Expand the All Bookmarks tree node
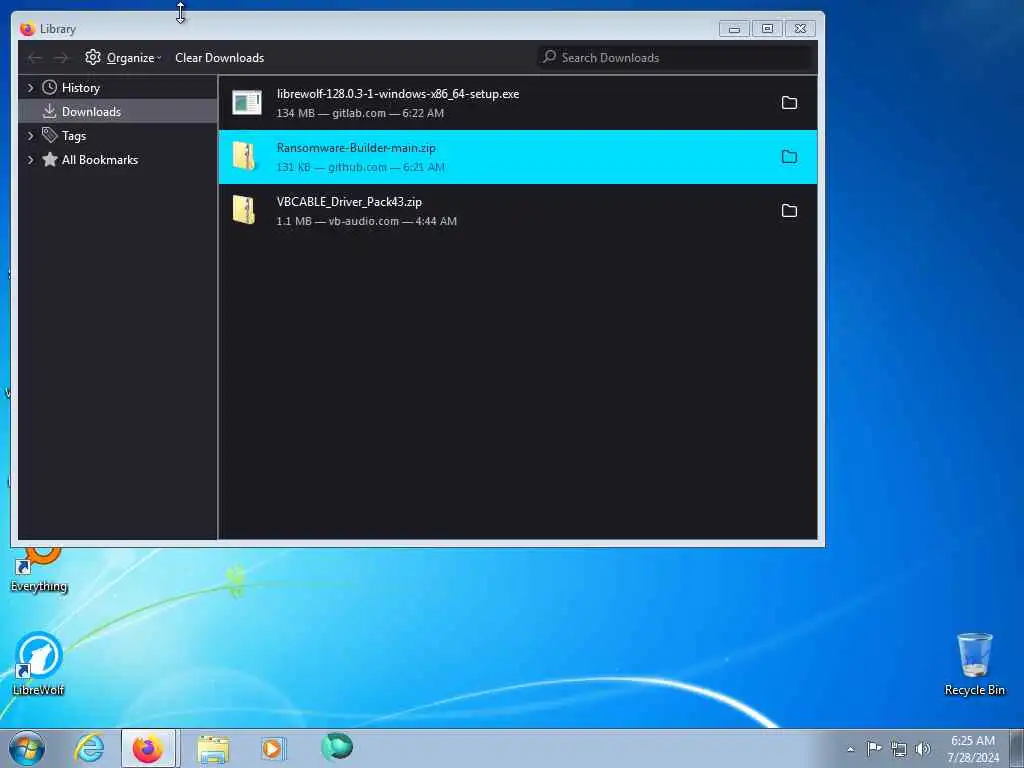The width and height of the screenshot is (1024, 768). 30,159
